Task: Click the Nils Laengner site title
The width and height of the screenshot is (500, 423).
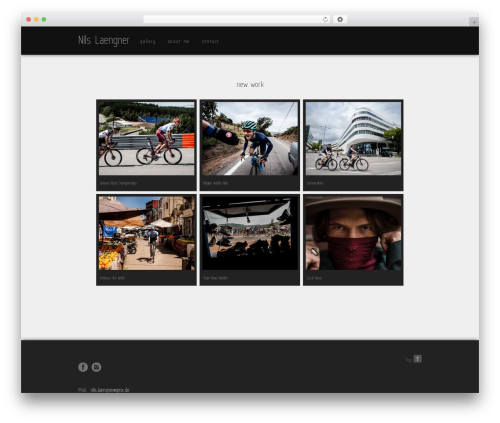Action: pos(103,40)
